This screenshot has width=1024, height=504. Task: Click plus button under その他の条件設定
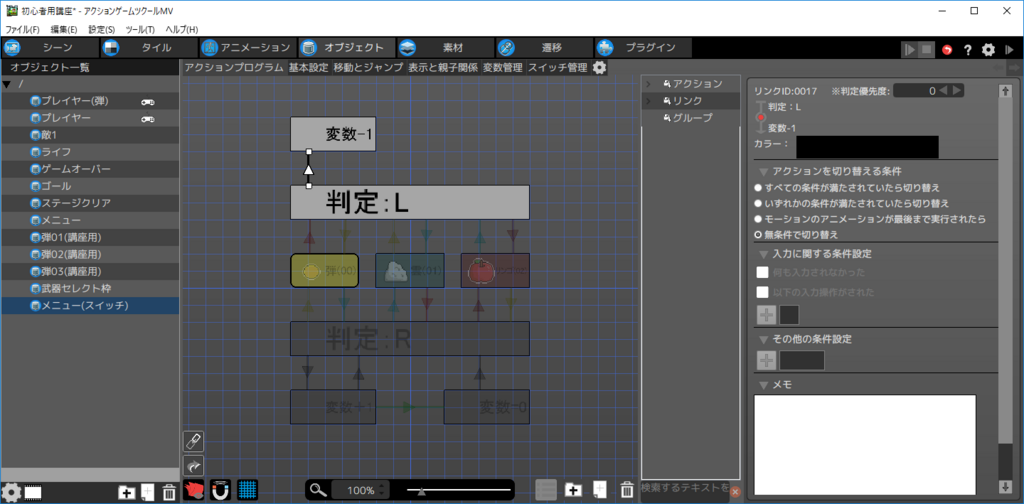click(767, 360)
